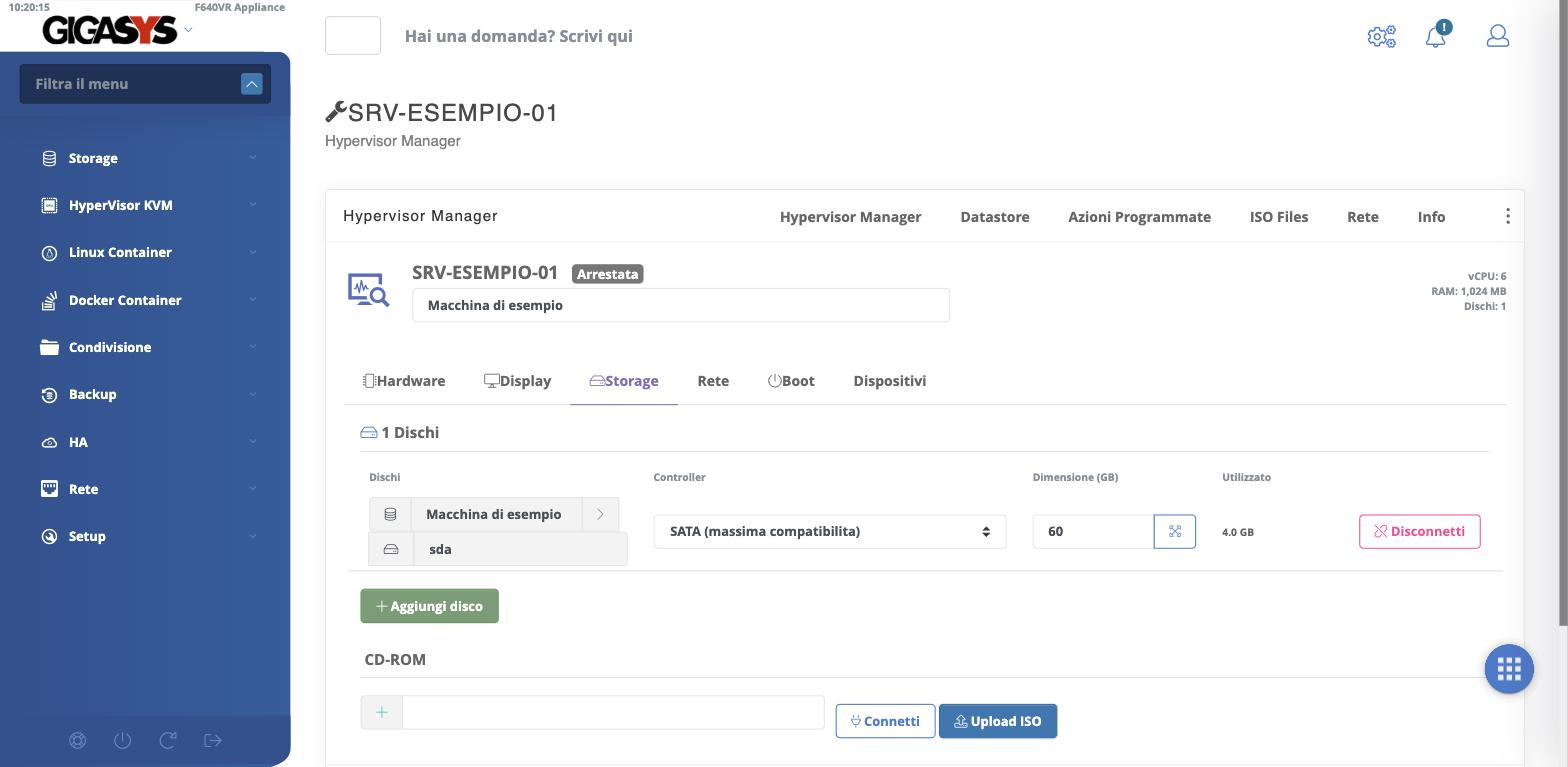Expand the Setup menu section

tap(253, 536)
